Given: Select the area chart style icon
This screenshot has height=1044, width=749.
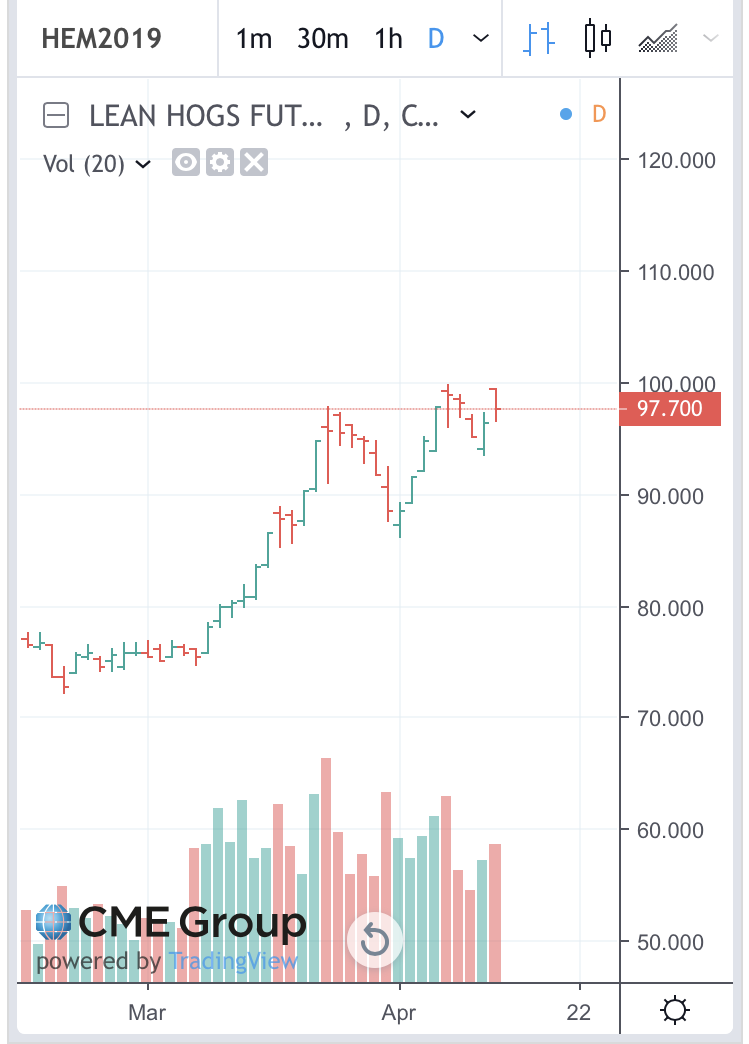Looking at the screenshot, I should [658, 39].
